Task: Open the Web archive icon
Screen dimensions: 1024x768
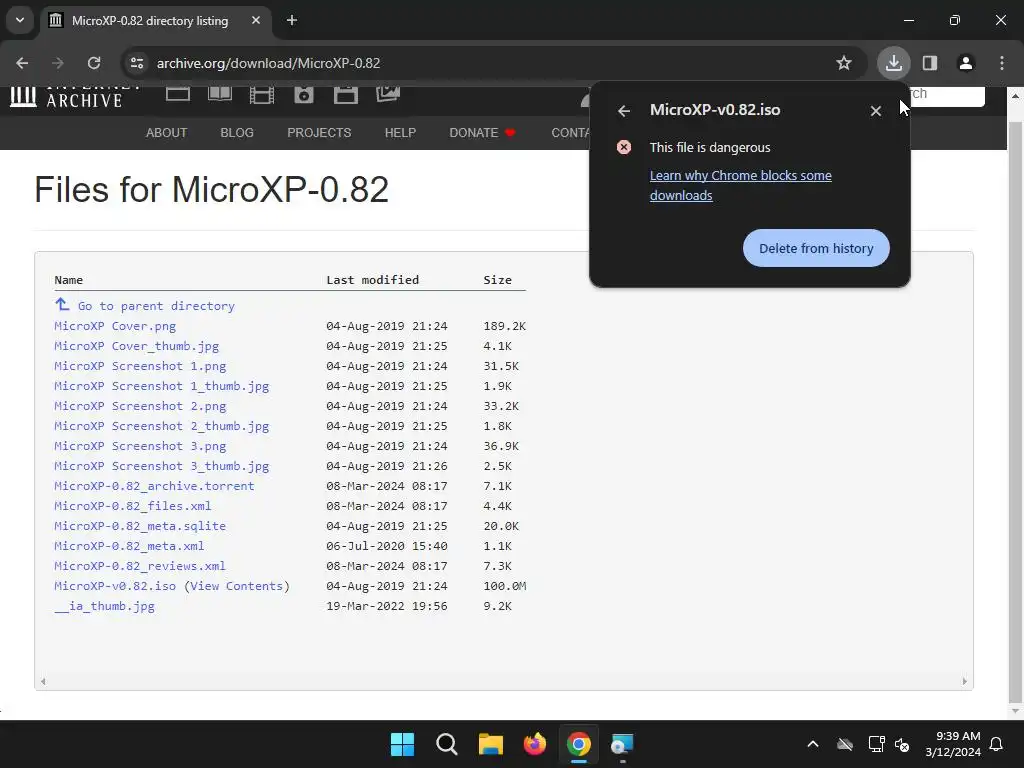Action: [x=178, y=94]
